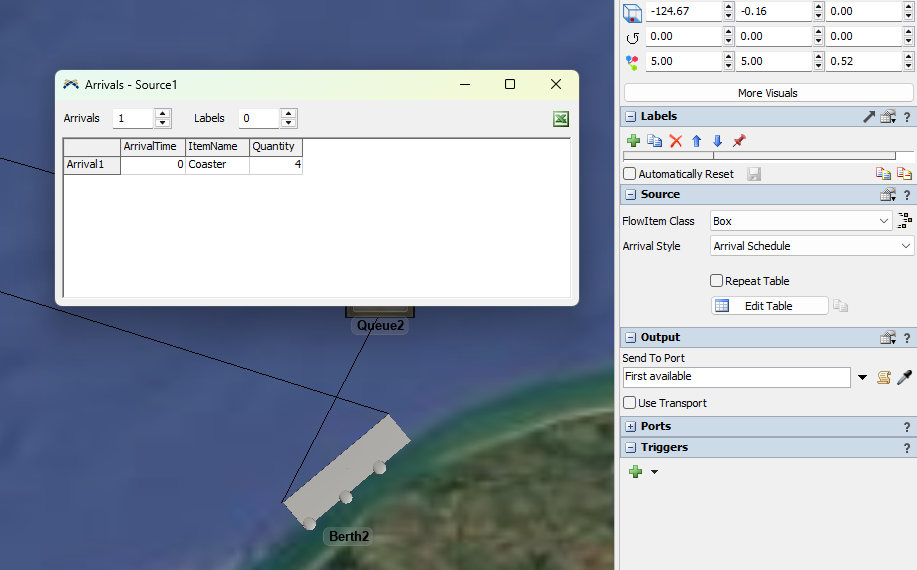The height and width of the screenshot is (570, 917).
Task: Expand the Ports section
Action: coord(630,427)
